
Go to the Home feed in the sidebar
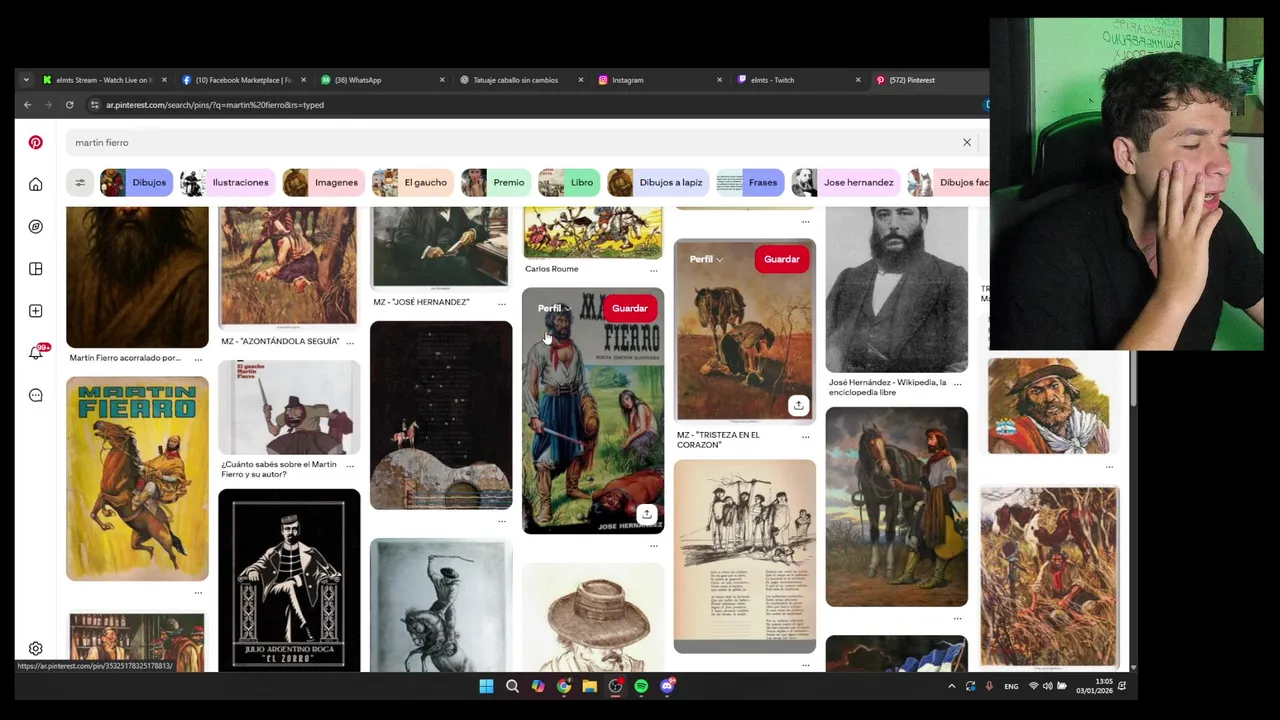click(x=35, y=184)
